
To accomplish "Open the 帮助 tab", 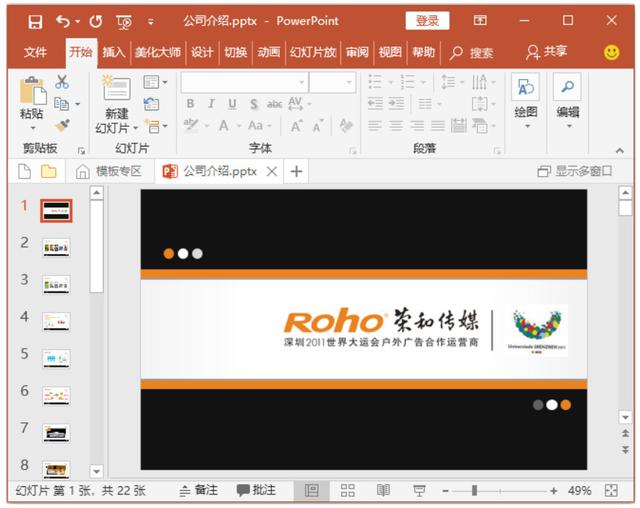I will tap(423, 52).
